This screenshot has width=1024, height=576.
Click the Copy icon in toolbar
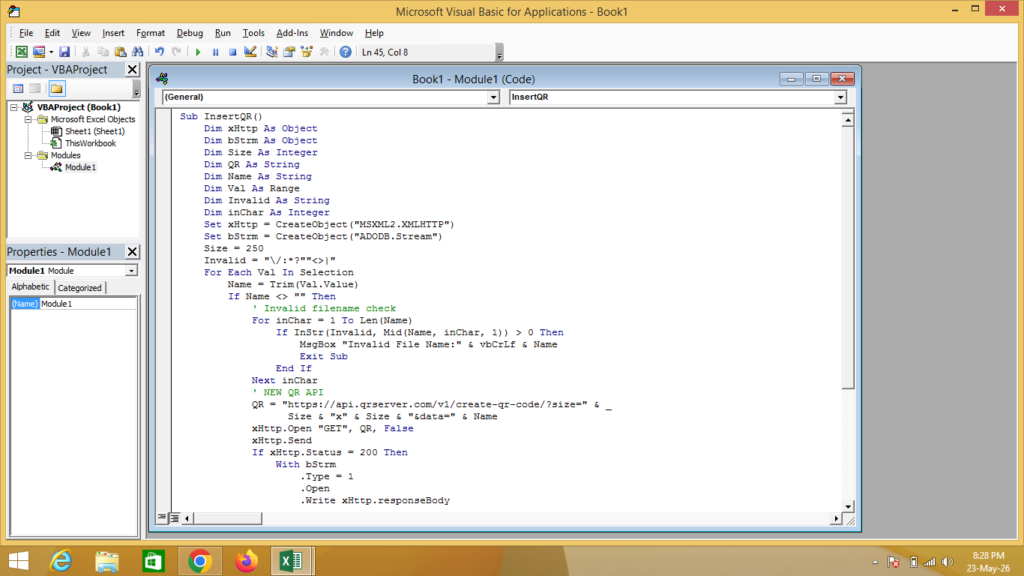point(103,52)
